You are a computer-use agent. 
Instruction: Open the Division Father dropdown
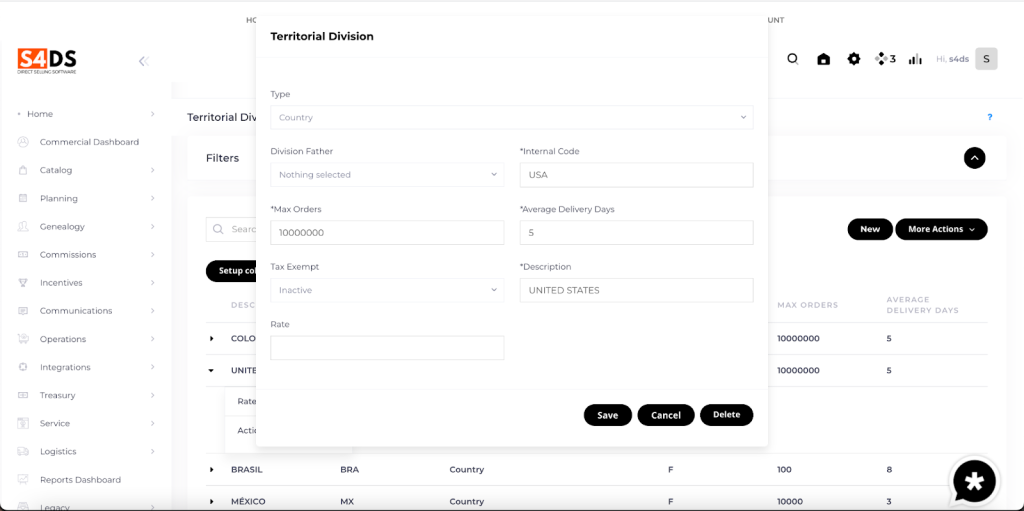point(387,175)
